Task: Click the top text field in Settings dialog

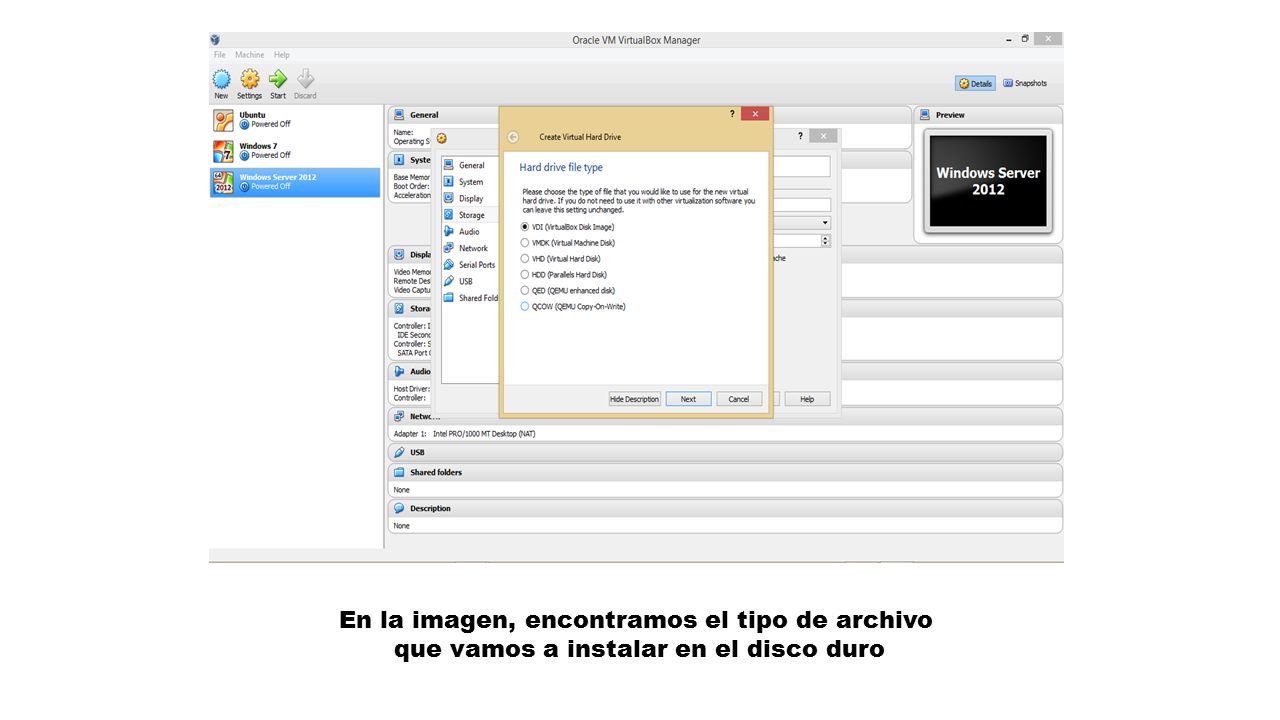Action: click(x=800, y=166)
